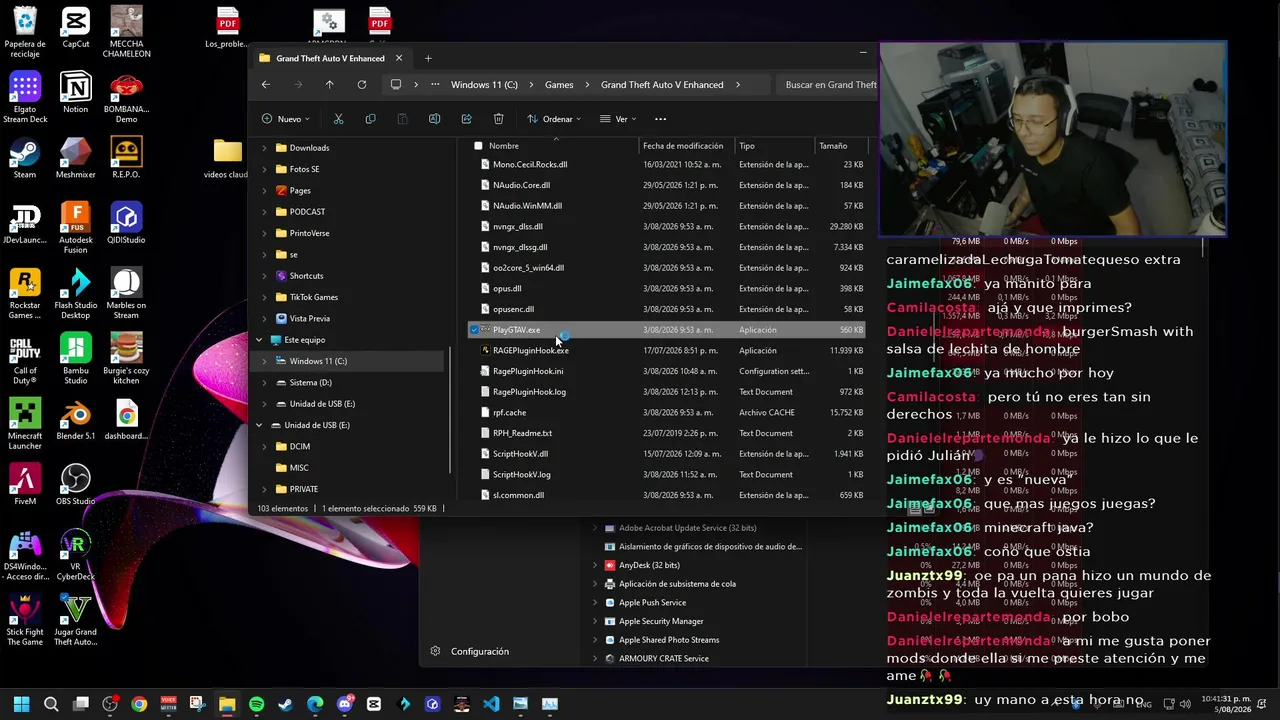This screenshot has width=1280, height=720.
Task: Expand the Fotos SE folder tree node
Action: click(x=264, y=169)
